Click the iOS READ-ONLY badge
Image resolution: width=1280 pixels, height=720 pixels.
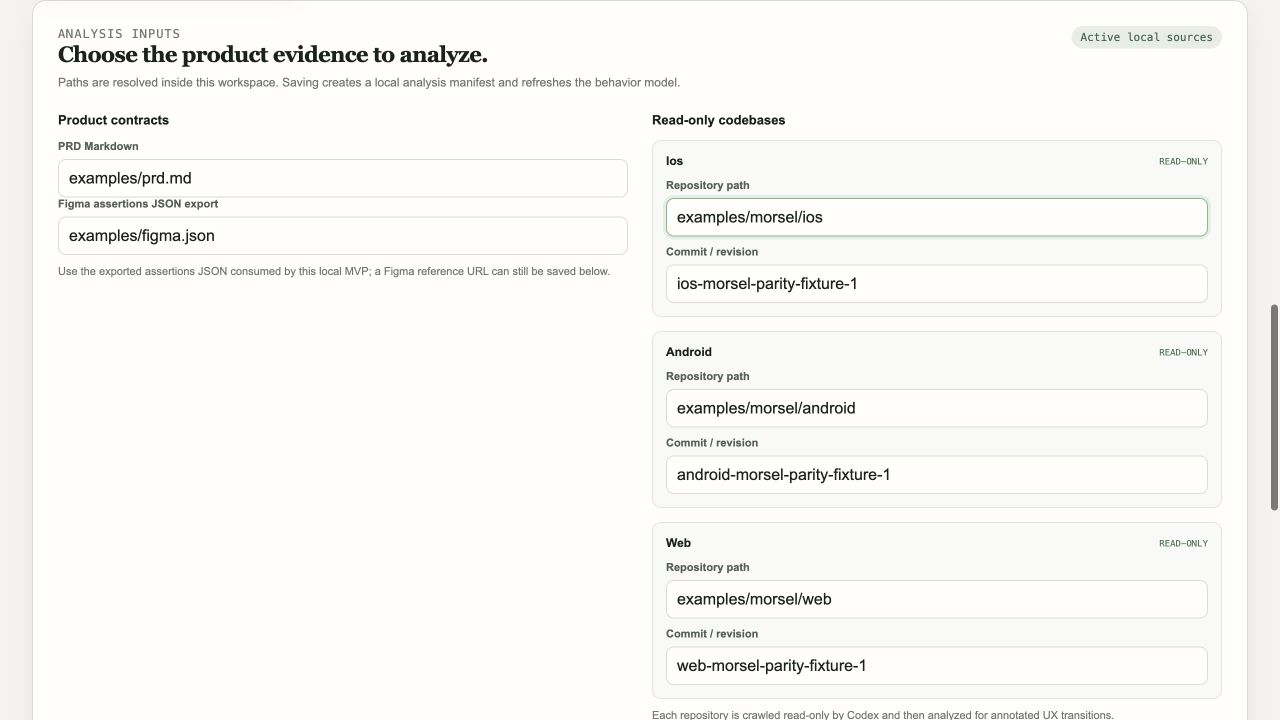tap(1183, 161)
